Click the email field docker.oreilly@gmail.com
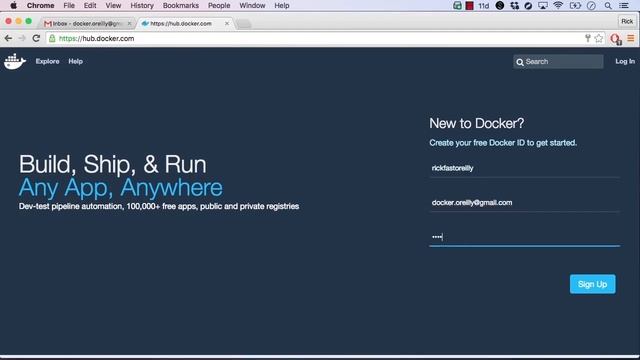 524,202
